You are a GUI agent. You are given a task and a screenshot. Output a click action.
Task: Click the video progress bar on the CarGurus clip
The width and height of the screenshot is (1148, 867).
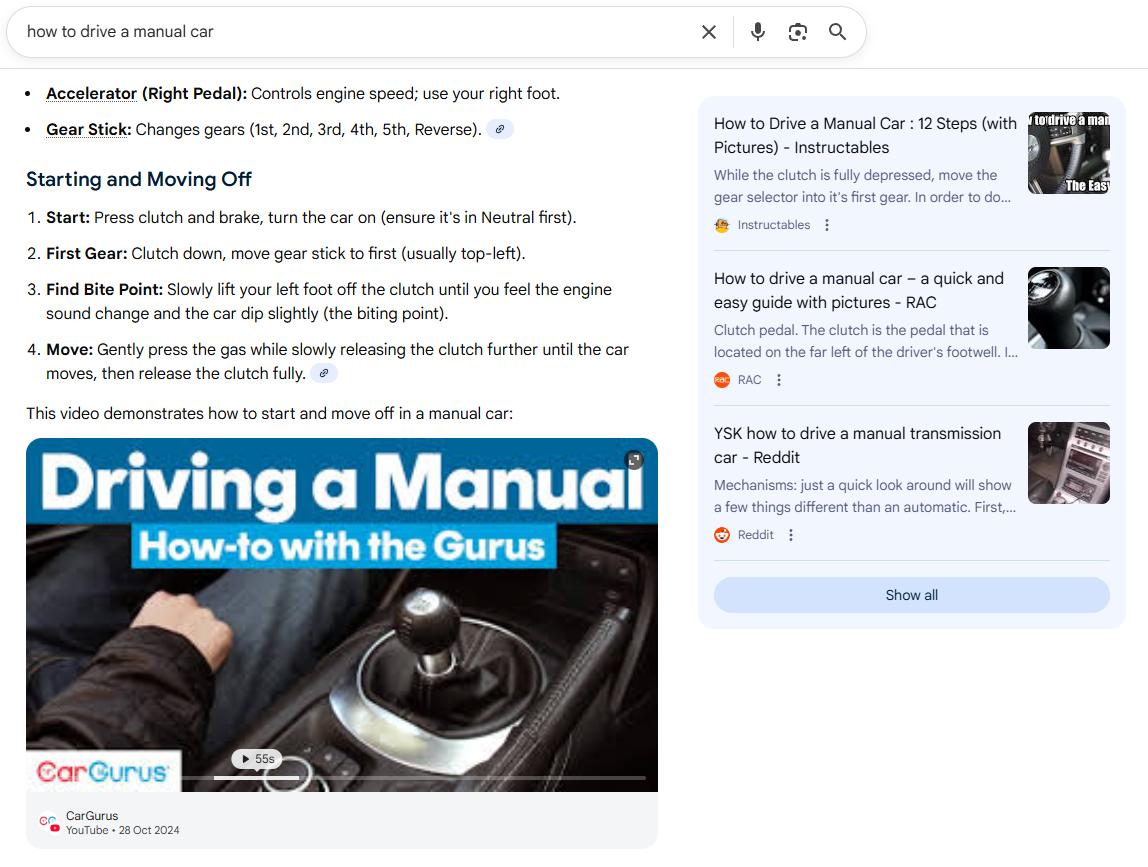tap(414, 778)
